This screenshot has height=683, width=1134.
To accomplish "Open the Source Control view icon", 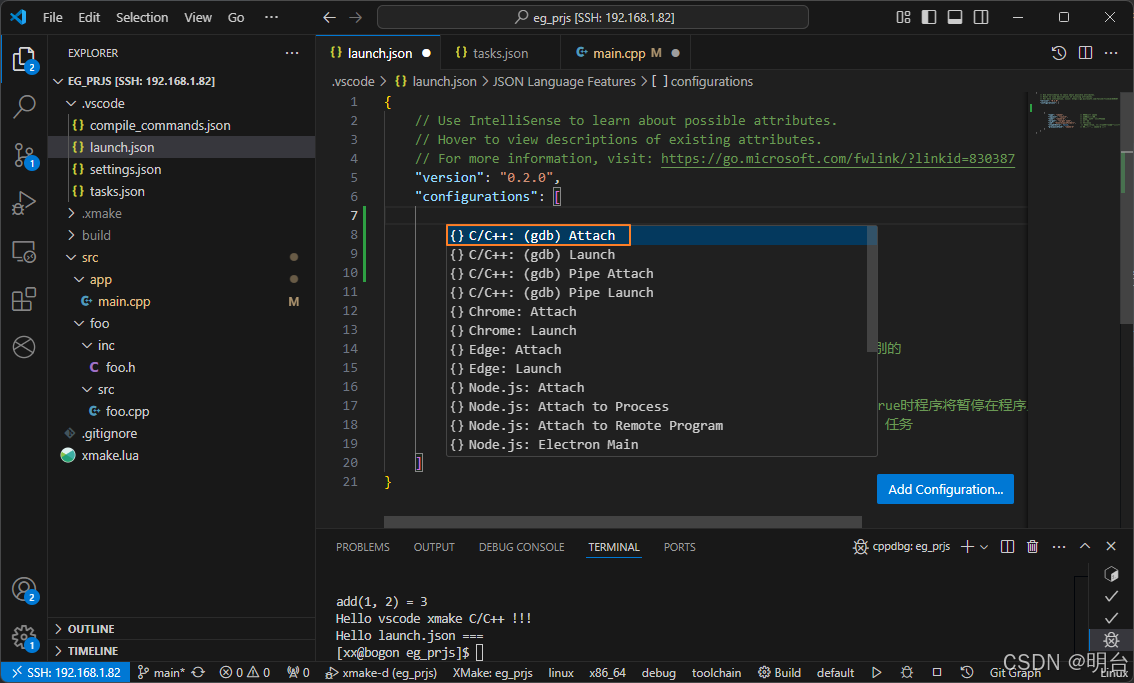I will tap(24, 156).
